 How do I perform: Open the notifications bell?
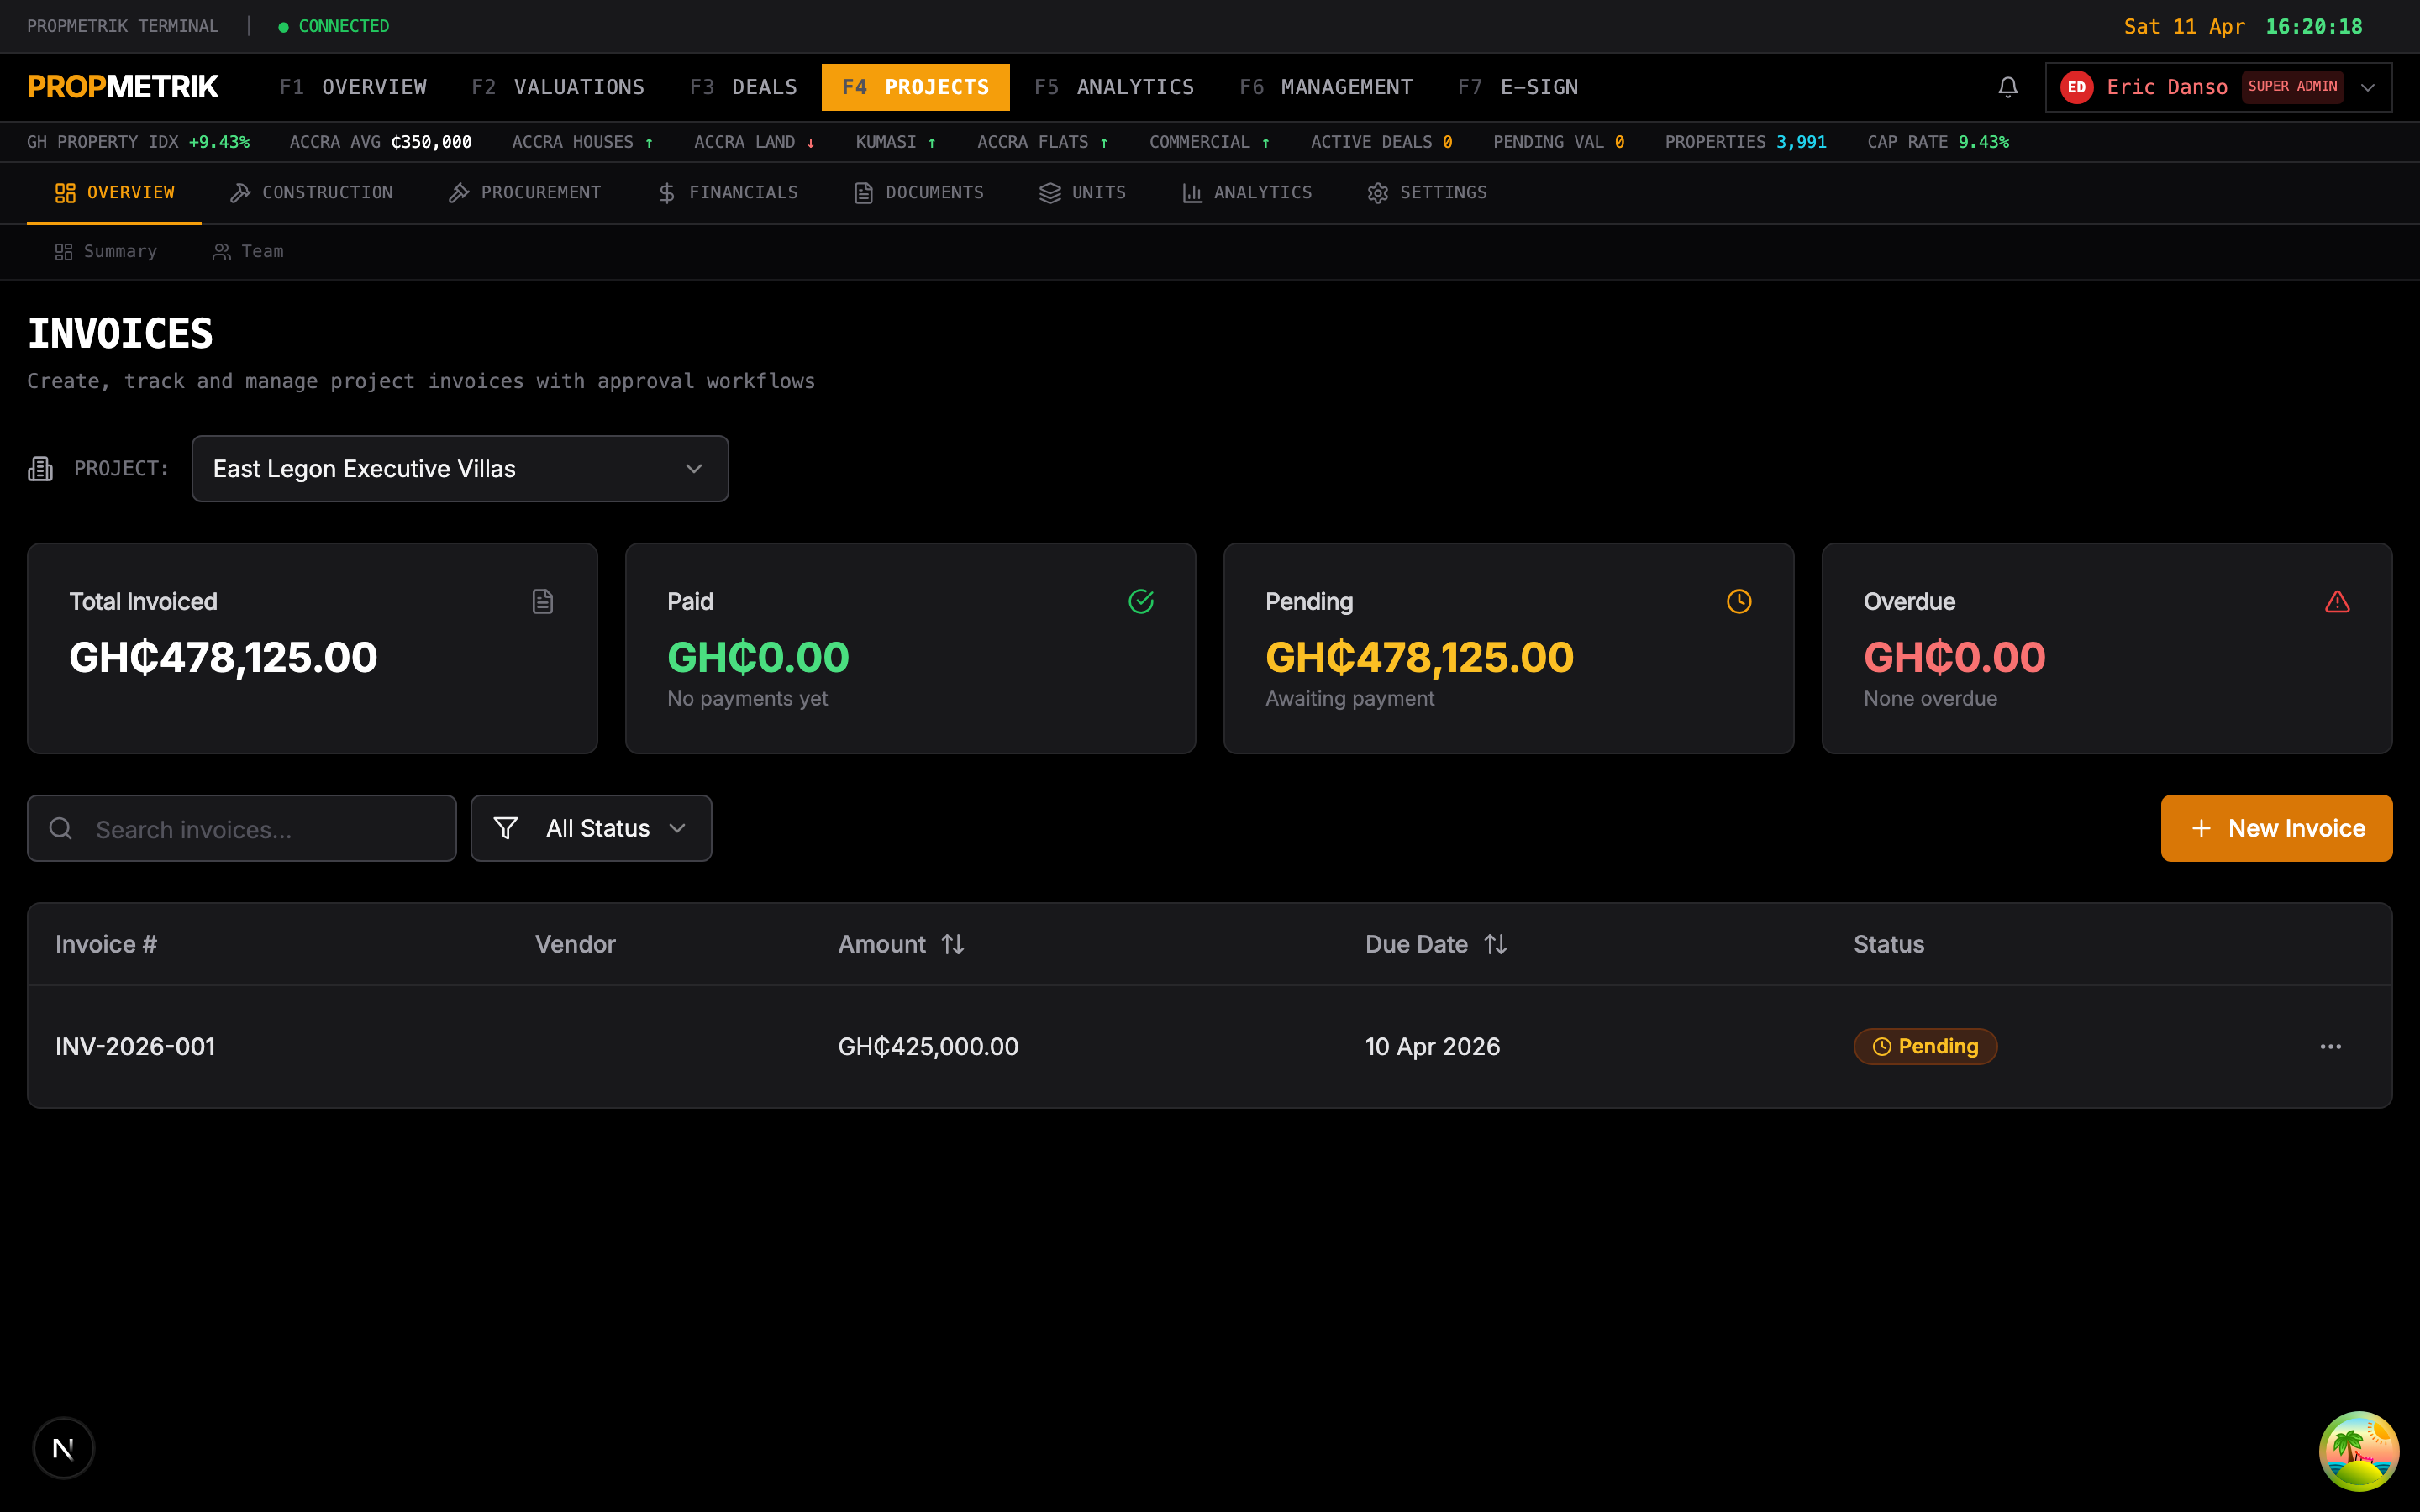tap(2007, 87)
